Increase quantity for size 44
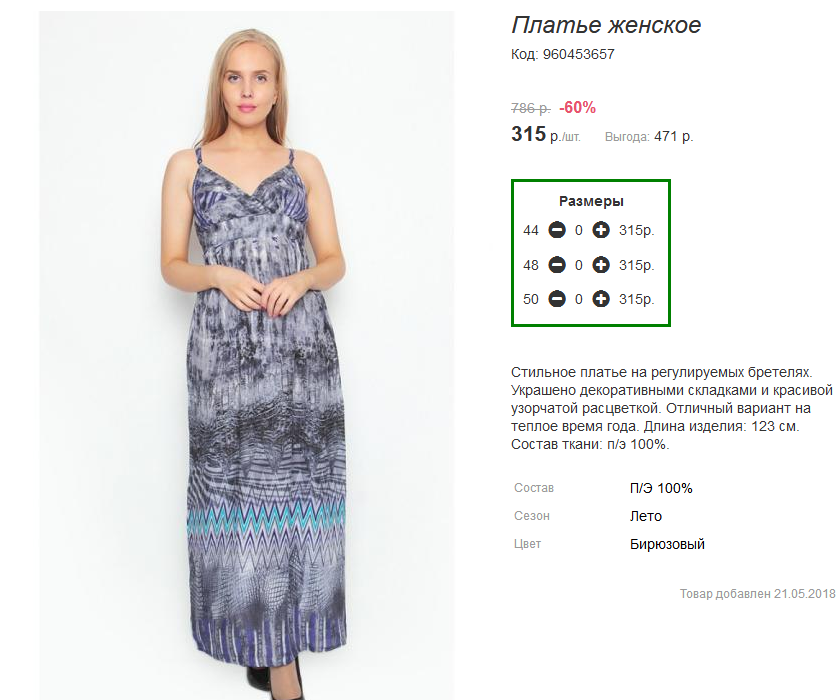 tap(601, 231)
